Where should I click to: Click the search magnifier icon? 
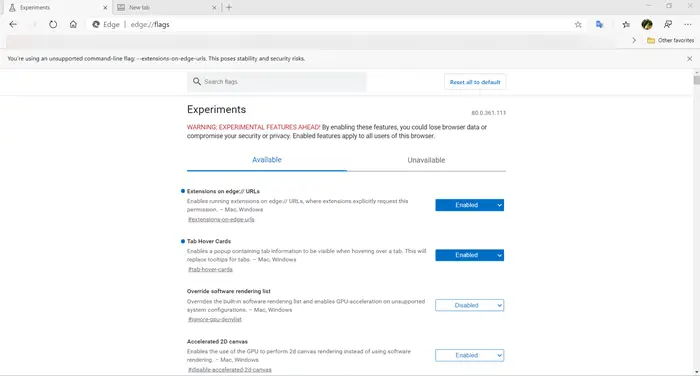[x=196, y=81]
